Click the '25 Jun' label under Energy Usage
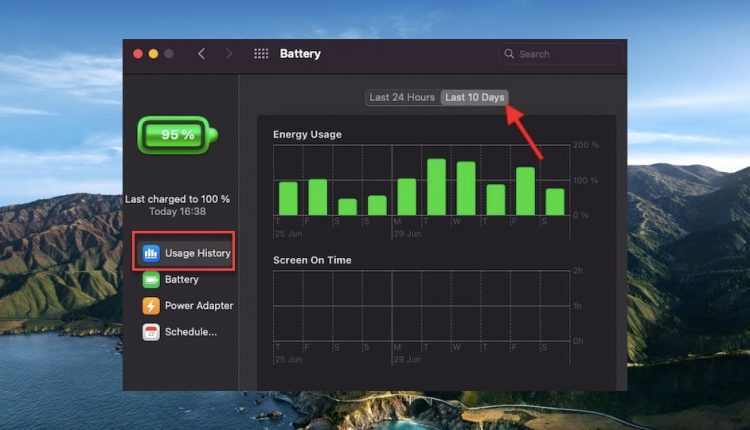Viewport: 750px width, 430px height. click(x=288, y=234)
